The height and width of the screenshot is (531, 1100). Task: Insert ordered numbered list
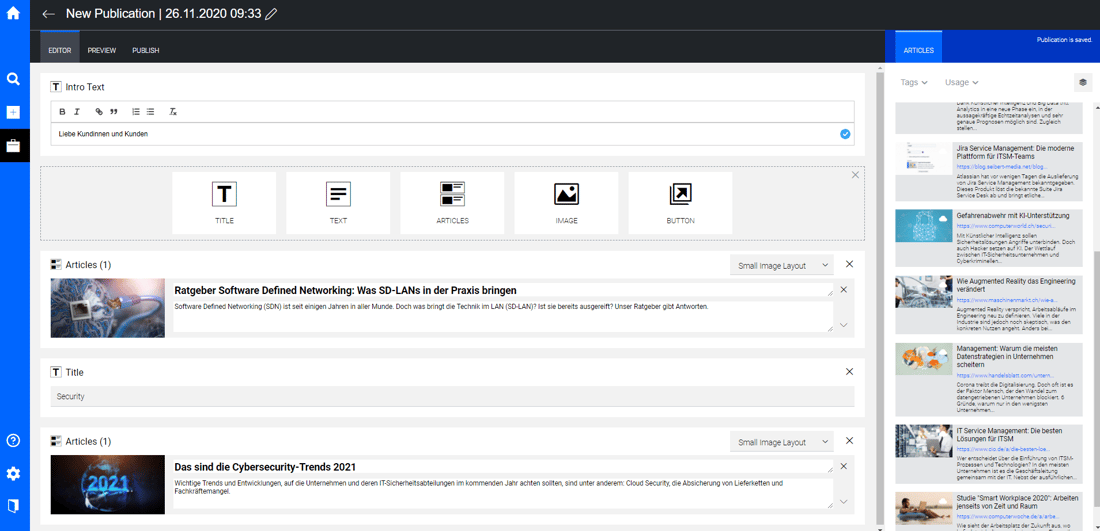(136, 112)
